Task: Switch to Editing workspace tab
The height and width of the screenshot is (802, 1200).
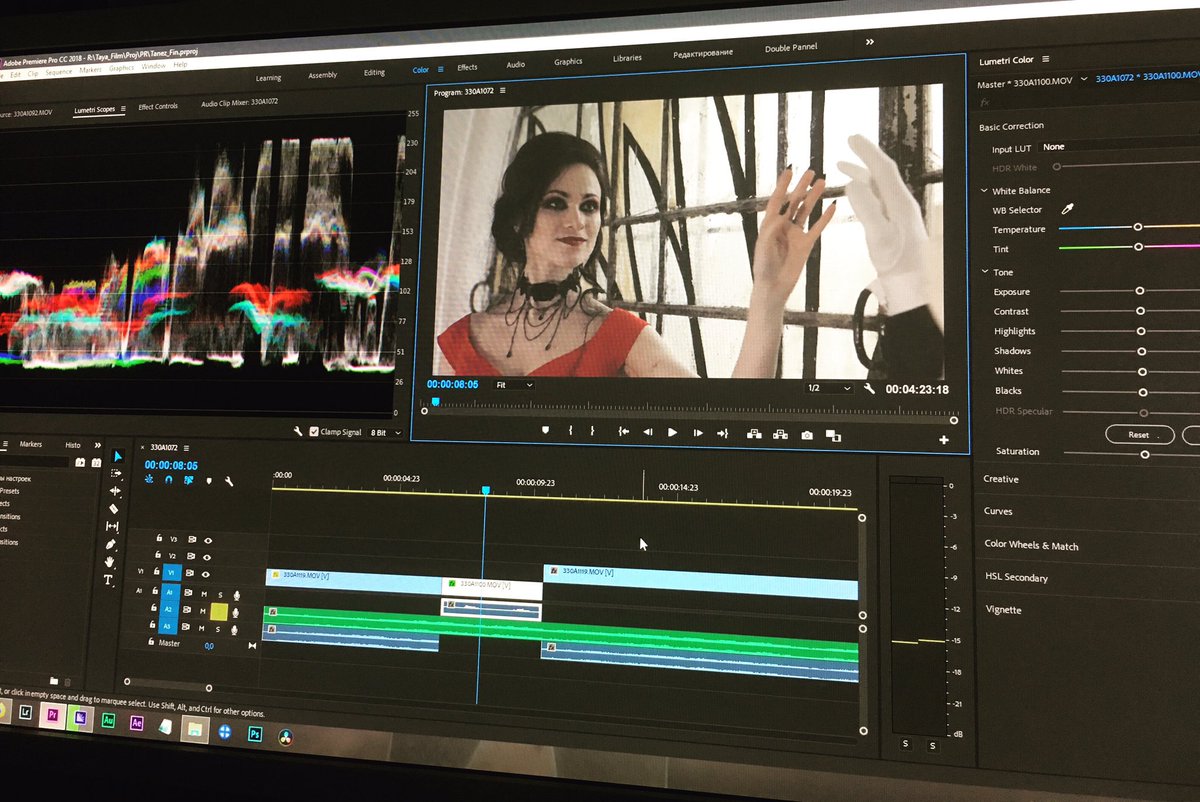Action: point(374,72)
